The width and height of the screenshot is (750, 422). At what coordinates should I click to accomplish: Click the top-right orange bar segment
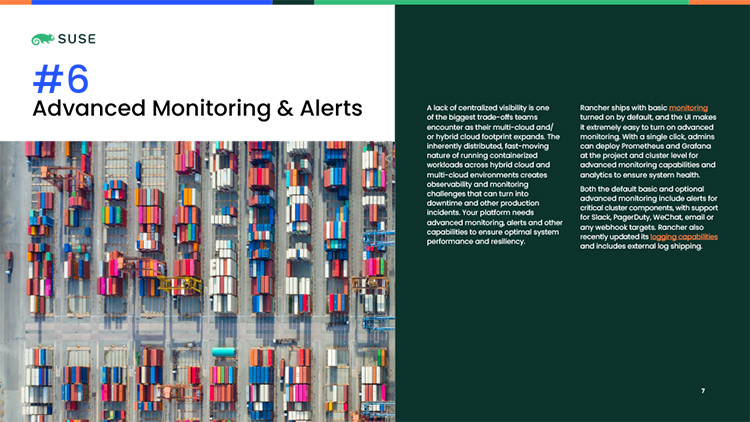coord(718,2)
